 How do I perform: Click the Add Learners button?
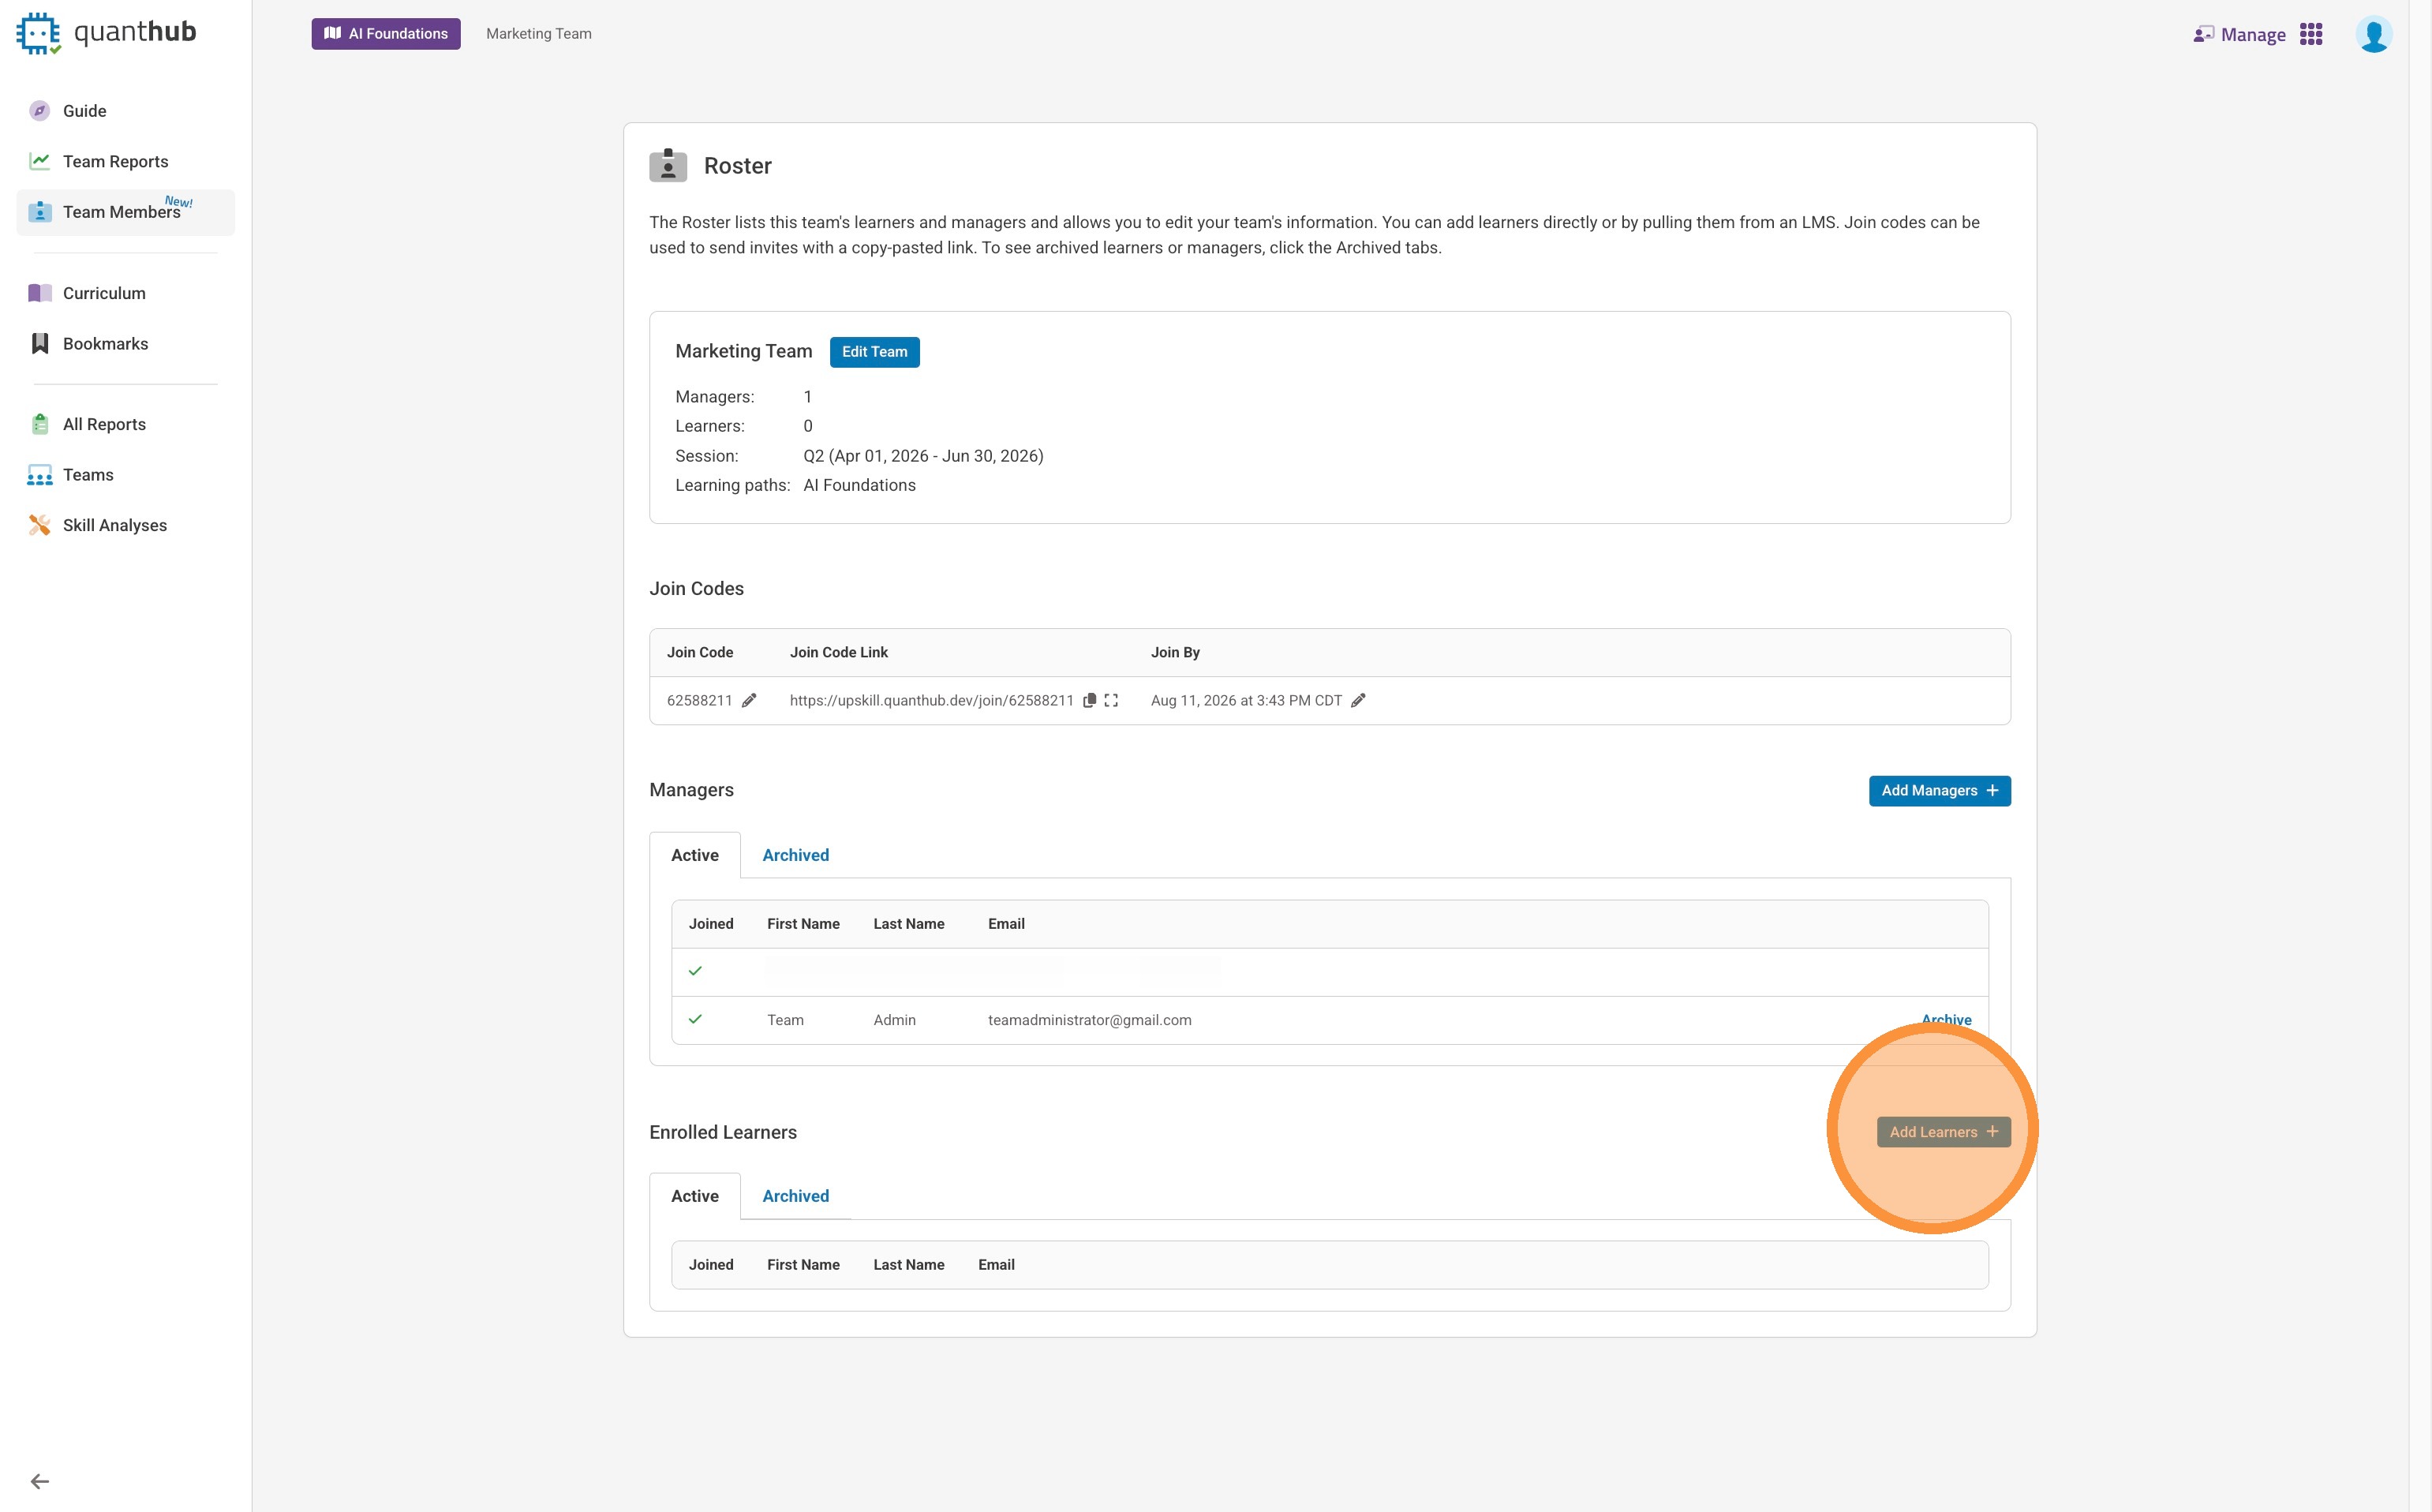[1943, 1132]
